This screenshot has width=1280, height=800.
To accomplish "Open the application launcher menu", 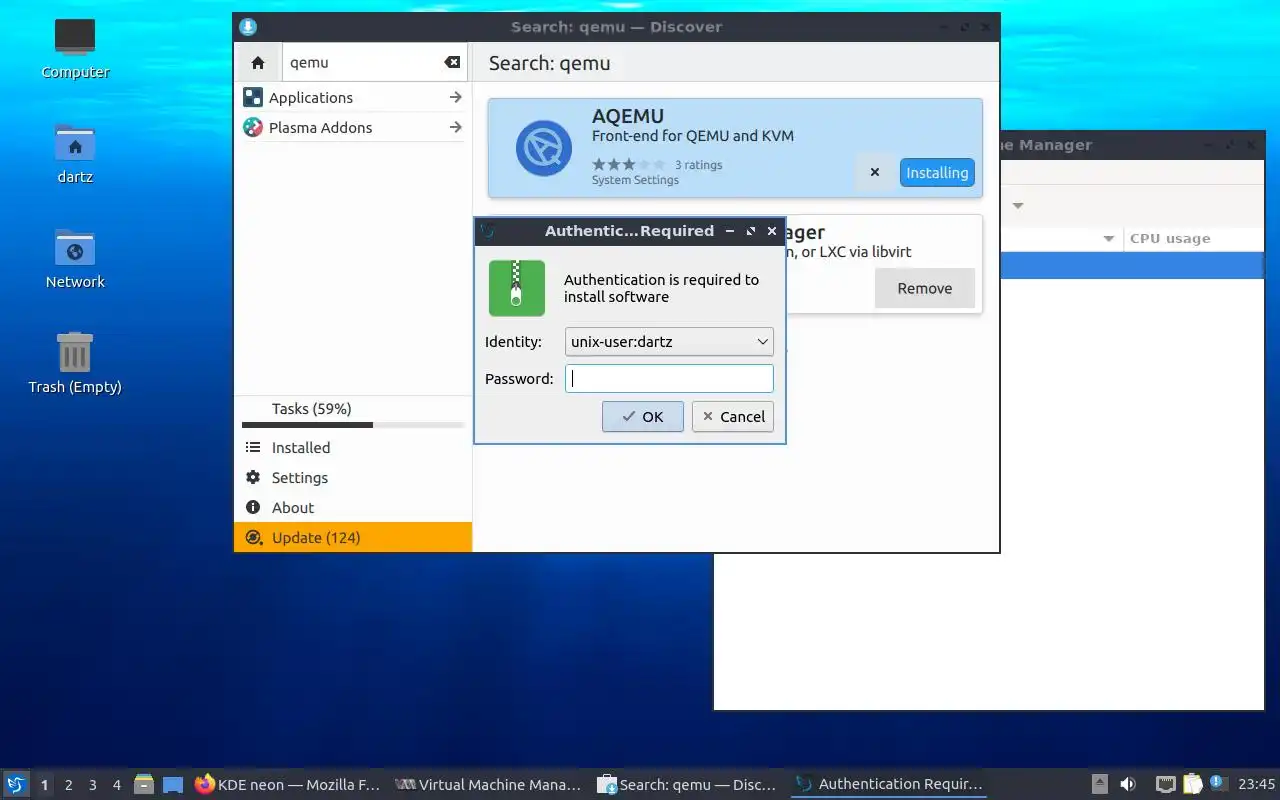I will click(15, 784).
